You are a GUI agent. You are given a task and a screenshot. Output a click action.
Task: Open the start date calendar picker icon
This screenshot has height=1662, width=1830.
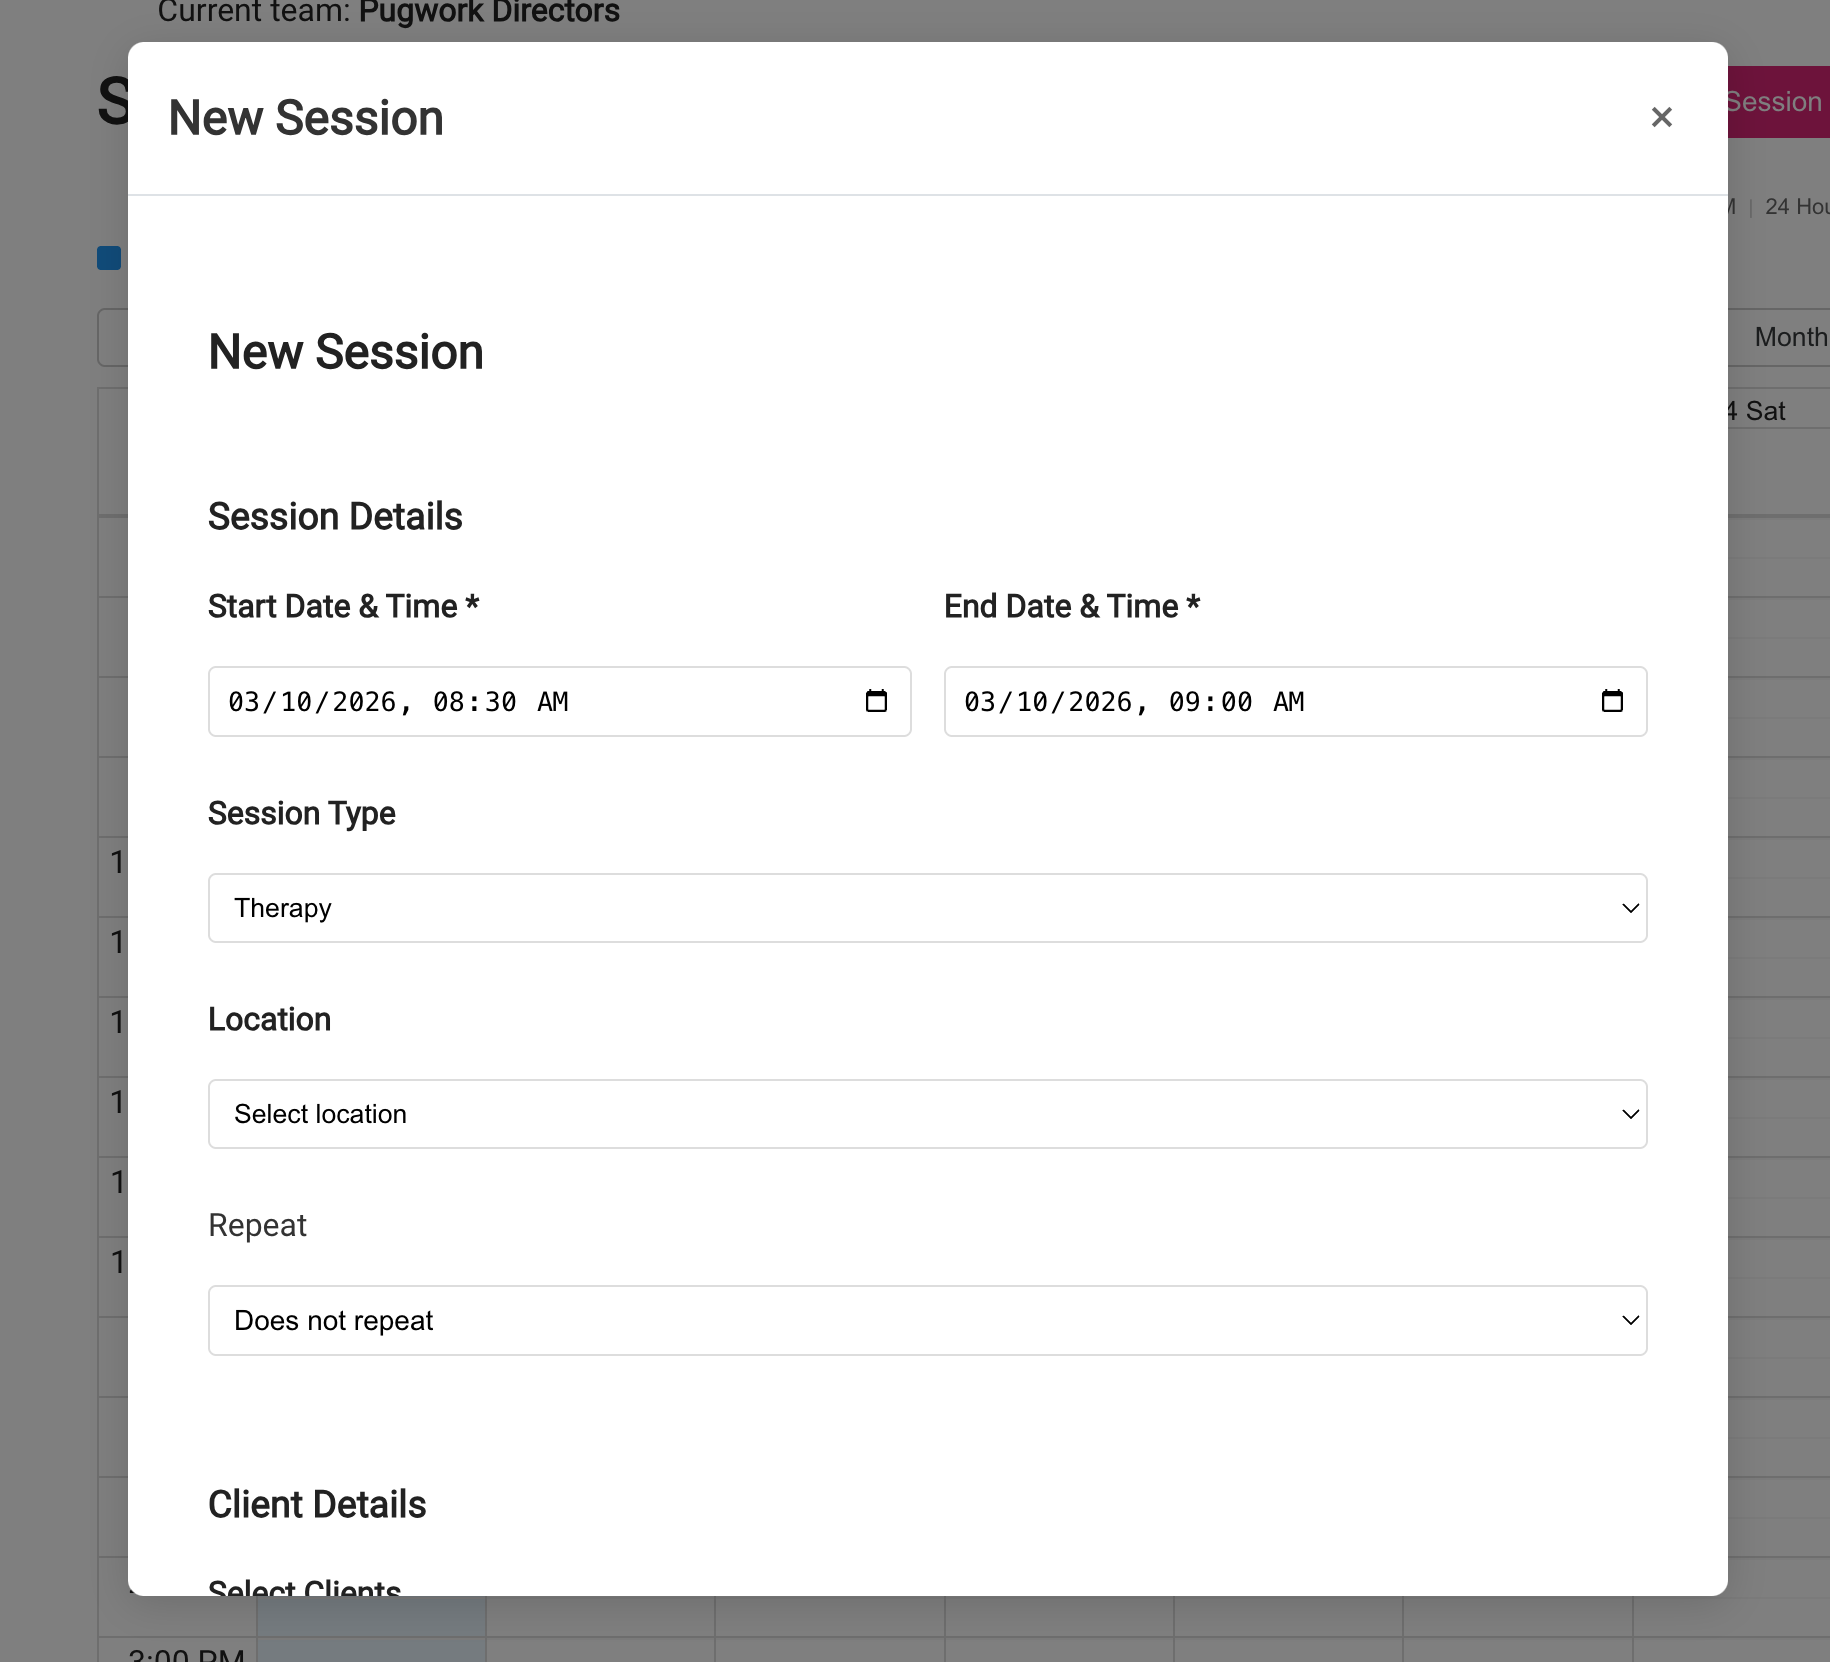click(x=875, y=701)
